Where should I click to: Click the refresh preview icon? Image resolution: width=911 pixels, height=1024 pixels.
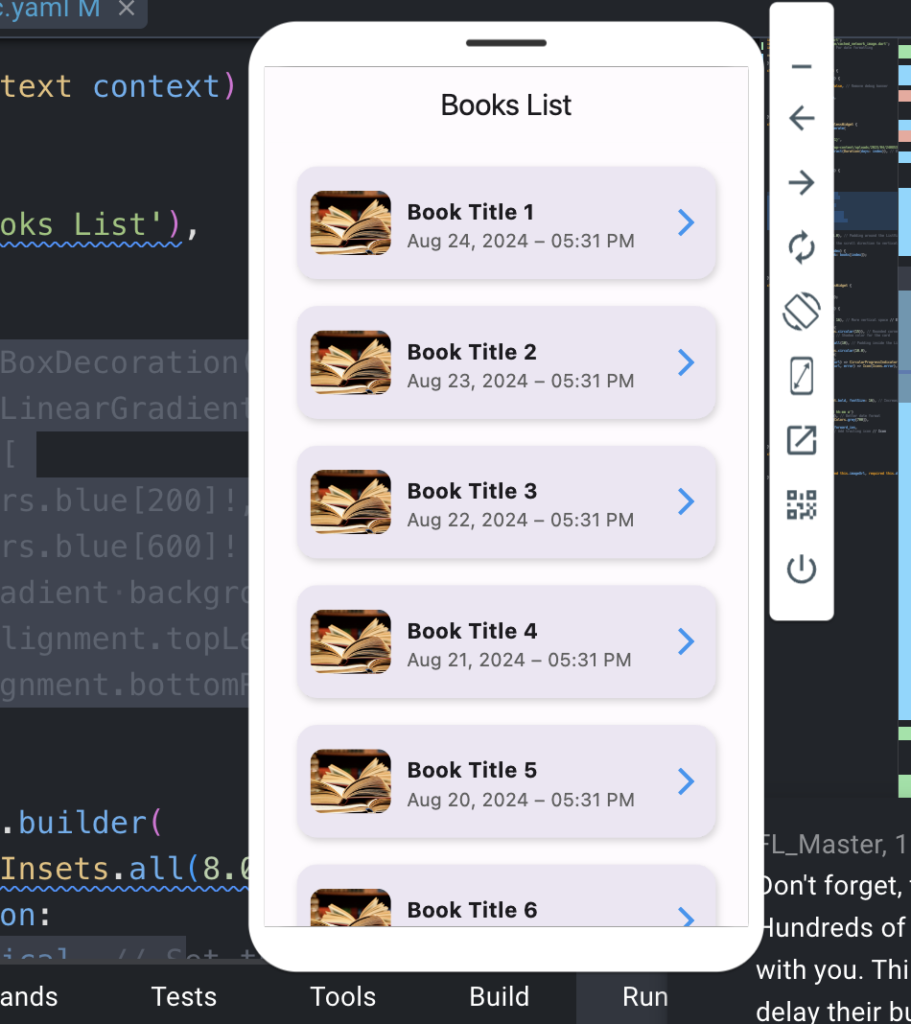[801, 247]
